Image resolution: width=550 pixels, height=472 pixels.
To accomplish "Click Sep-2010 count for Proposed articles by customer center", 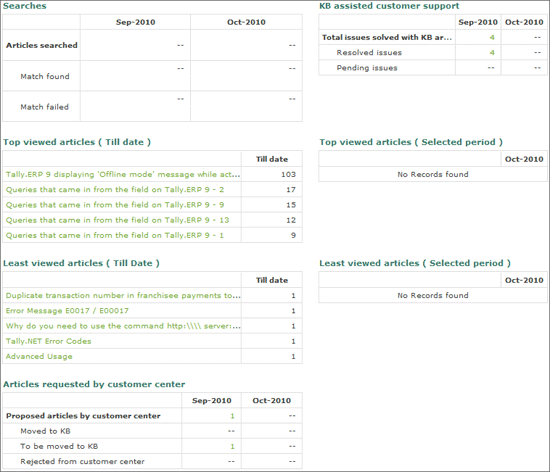I will 232,416.
